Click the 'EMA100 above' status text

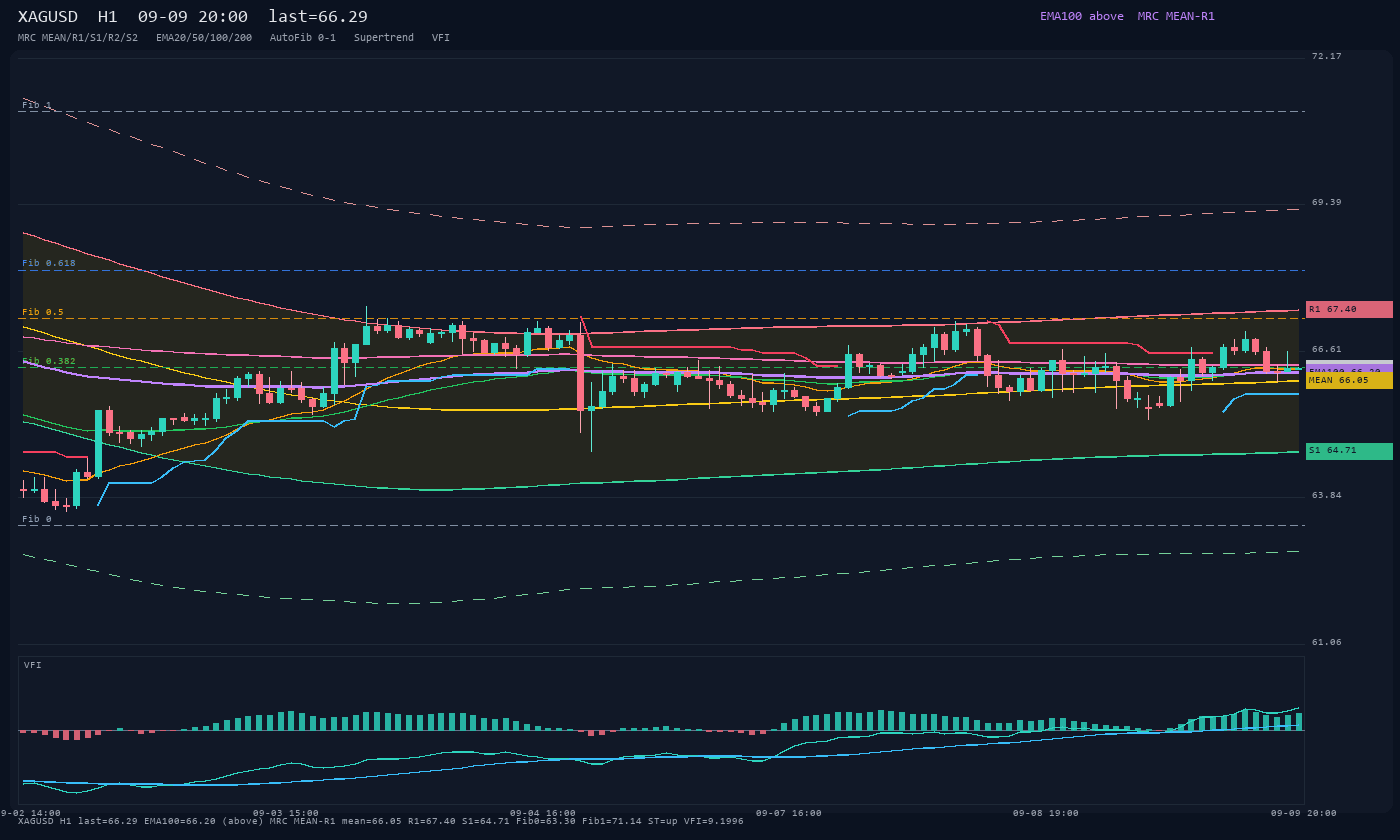[1081, 16]
